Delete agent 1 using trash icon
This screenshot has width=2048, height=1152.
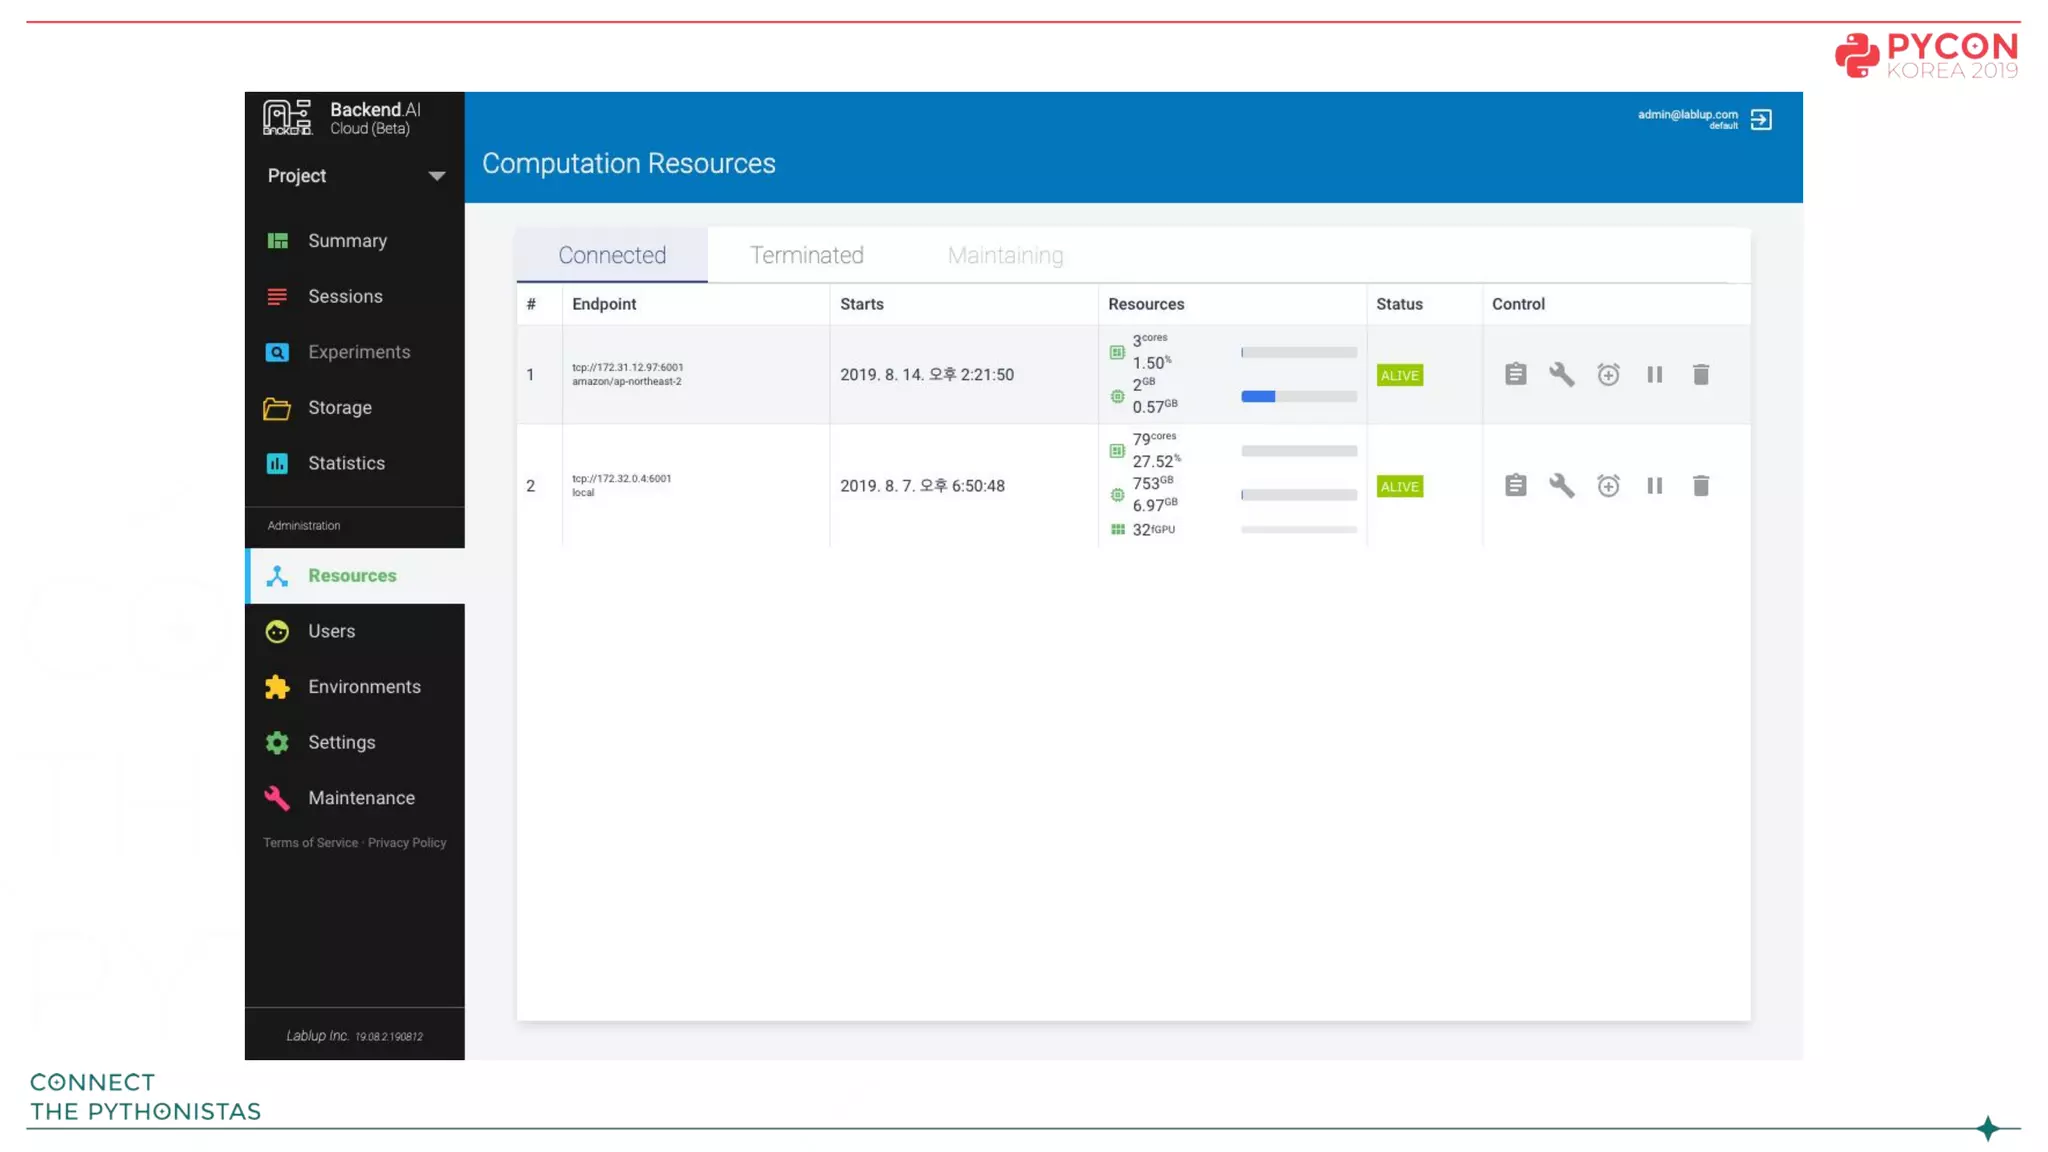click(1701, 375)
